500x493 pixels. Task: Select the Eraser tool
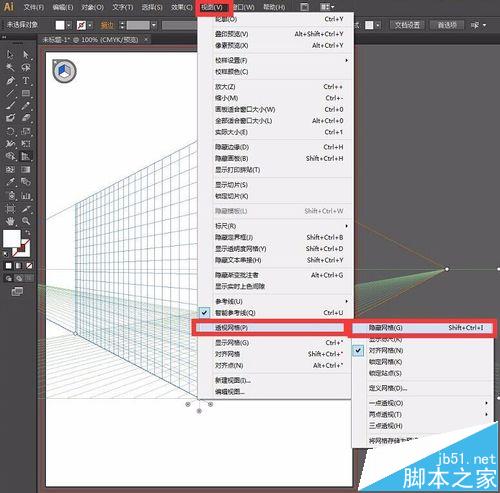26,118
